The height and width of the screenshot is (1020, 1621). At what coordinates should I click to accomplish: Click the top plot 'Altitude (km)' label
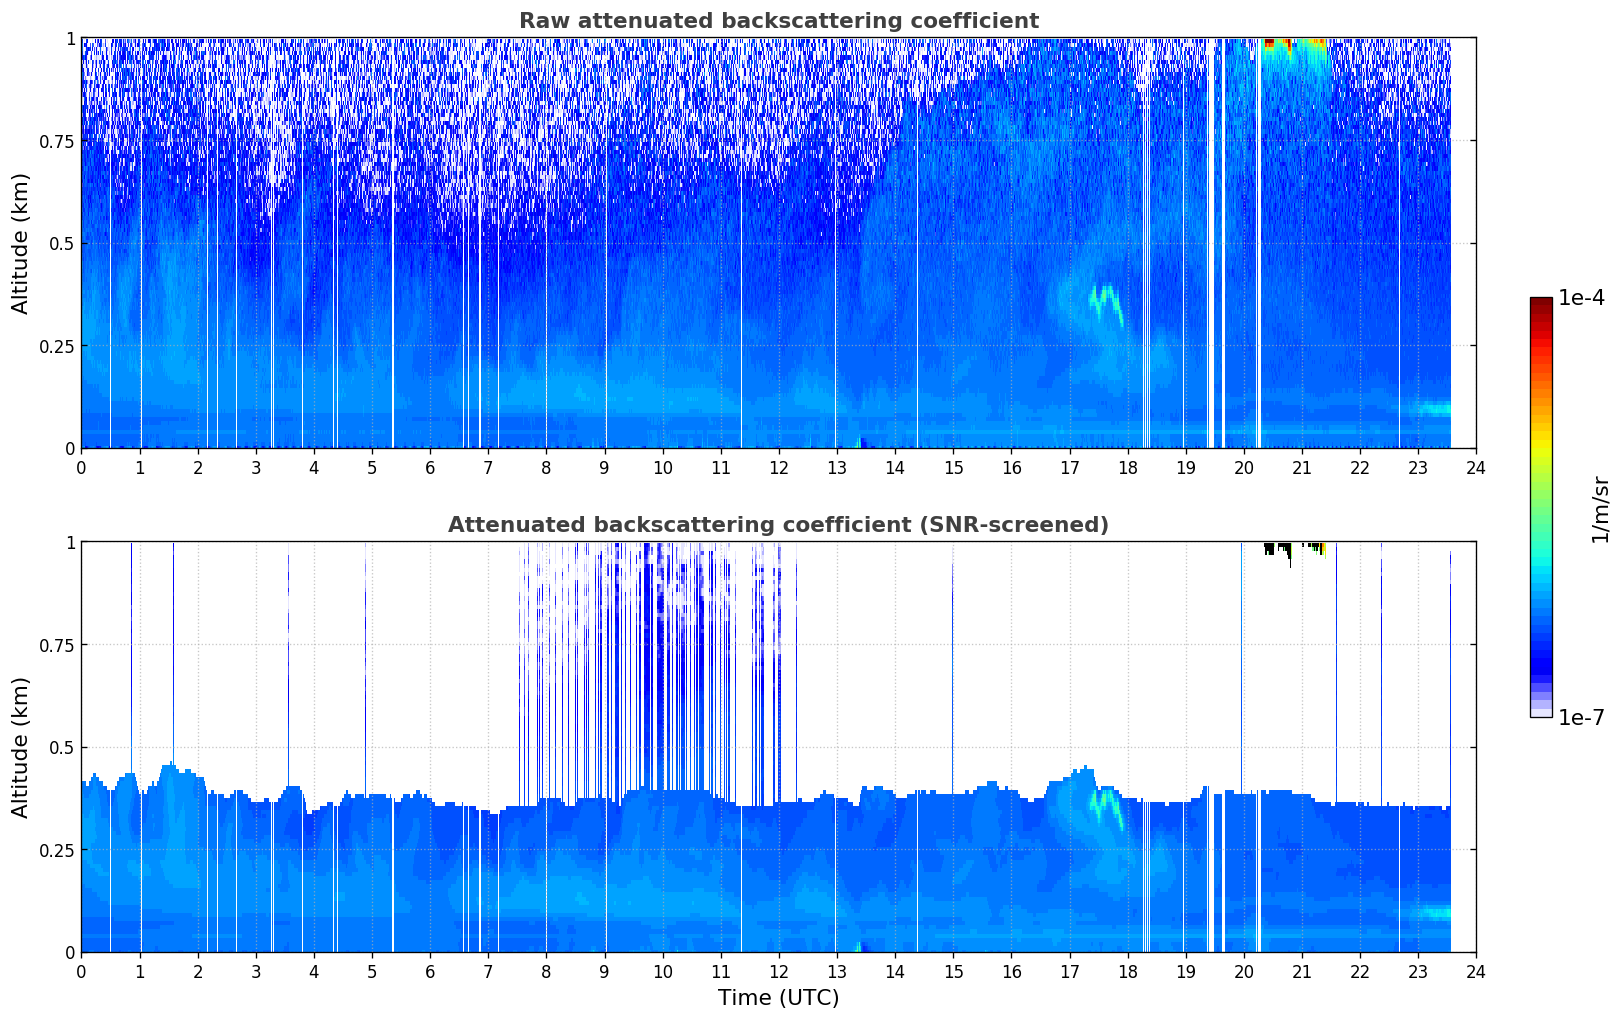[x=21, y=243]
